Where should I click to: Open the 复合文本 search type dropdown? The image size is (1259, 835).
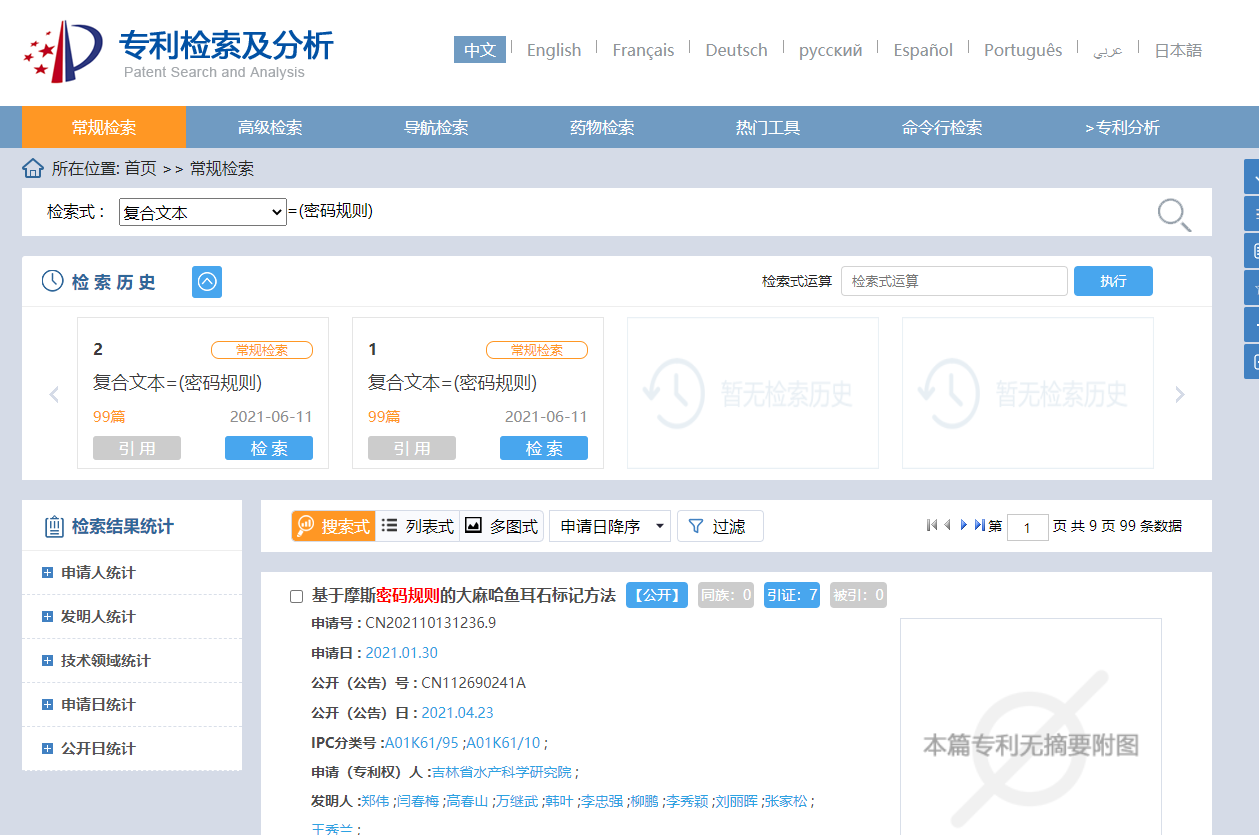pyautogui.click(x=202, y=213)
